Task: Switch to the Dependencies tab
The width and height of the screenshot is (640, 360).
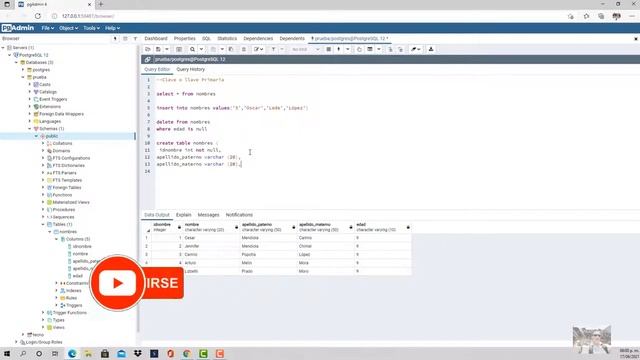Action: coord(258,38)
